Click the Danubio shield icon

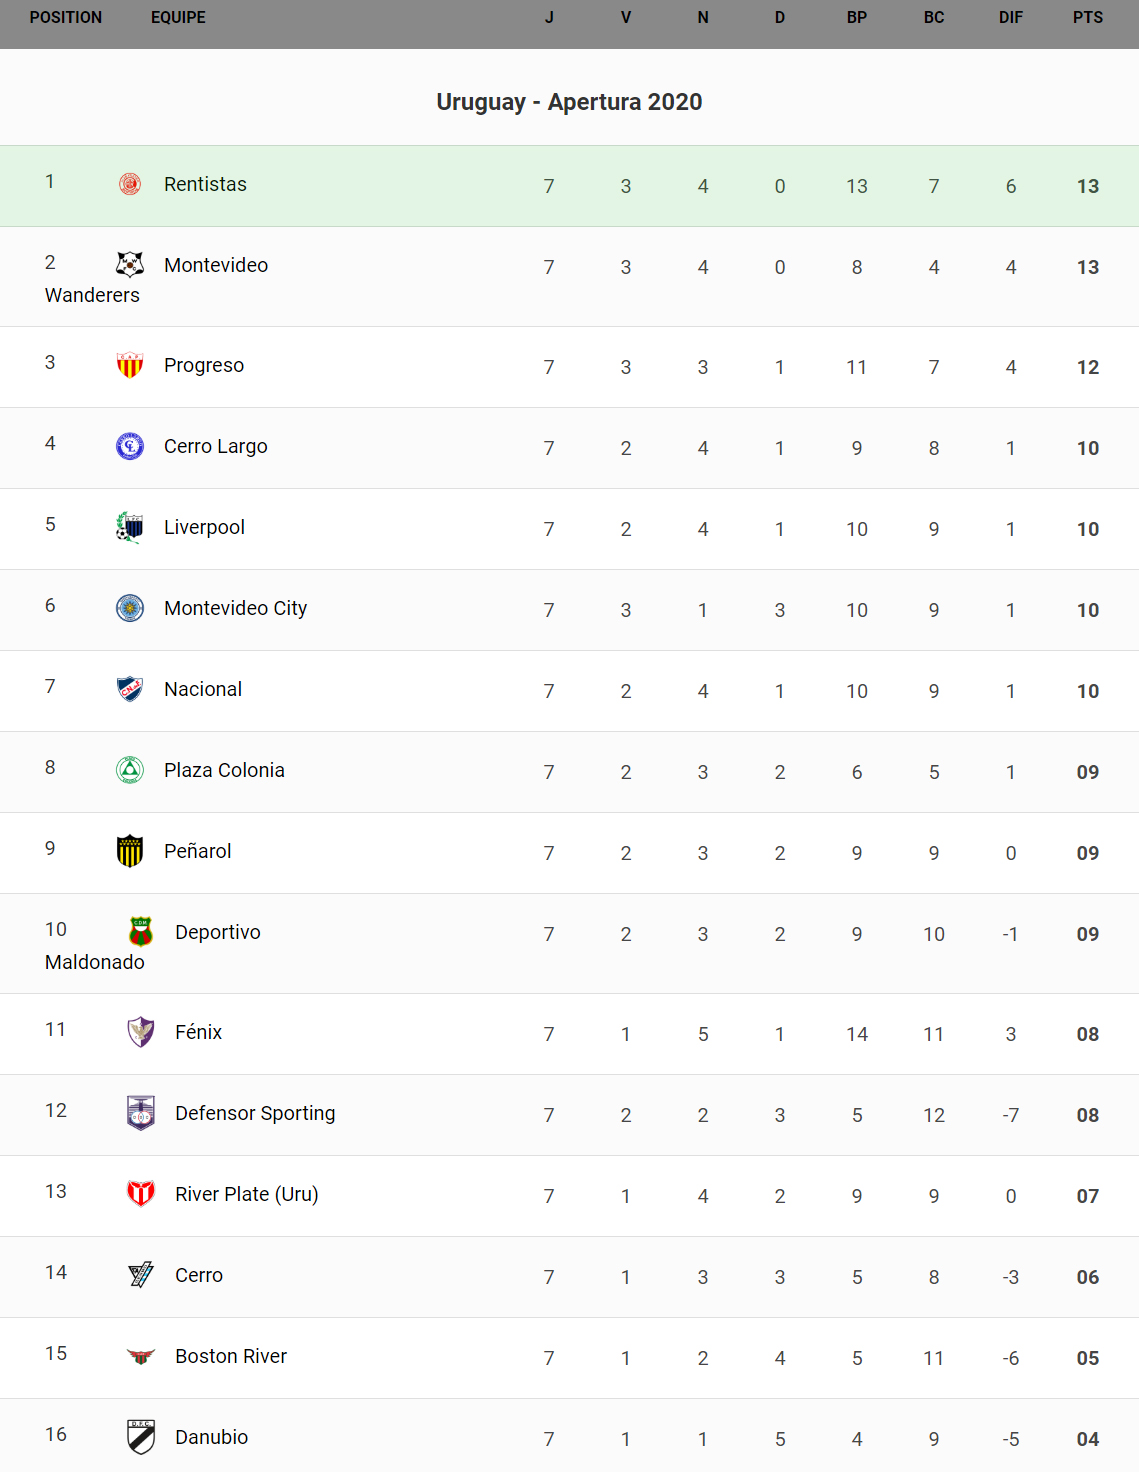[141, 1437]
